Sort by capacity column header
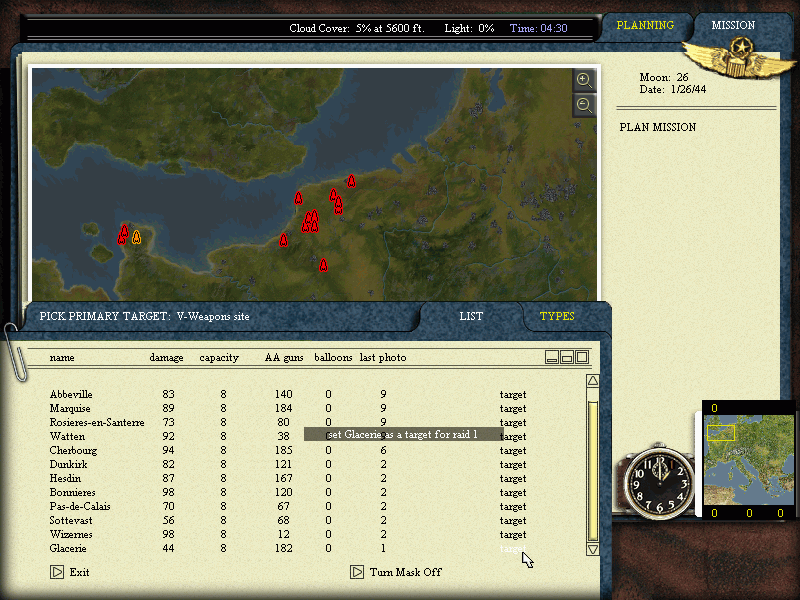800x600 pixels. point(219,358)
